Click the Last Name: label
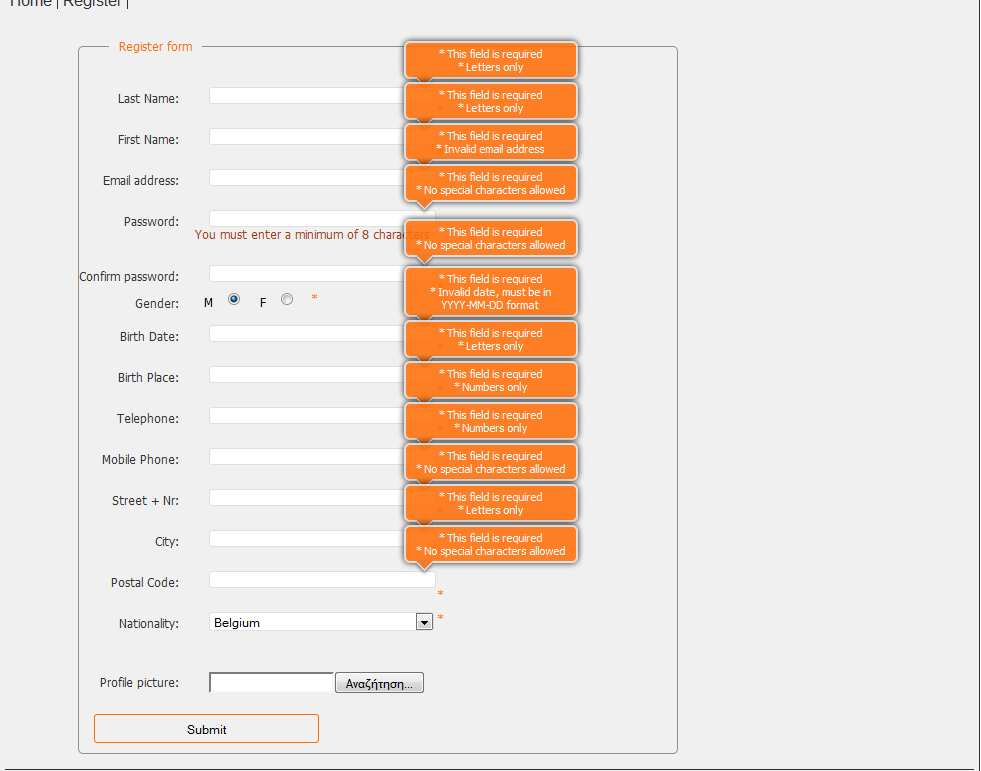 pos(148,98)
